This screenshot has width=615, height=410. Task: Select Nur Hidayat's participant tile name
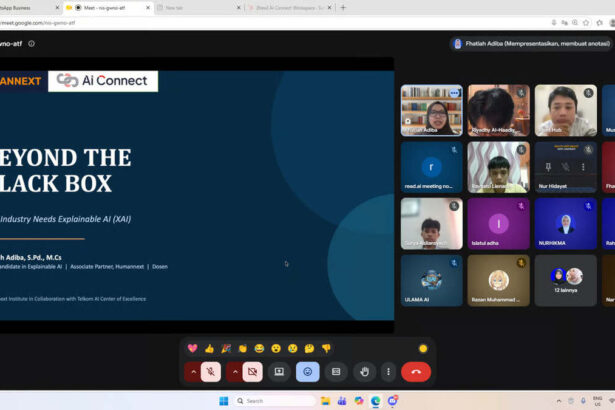click(552, 186)
